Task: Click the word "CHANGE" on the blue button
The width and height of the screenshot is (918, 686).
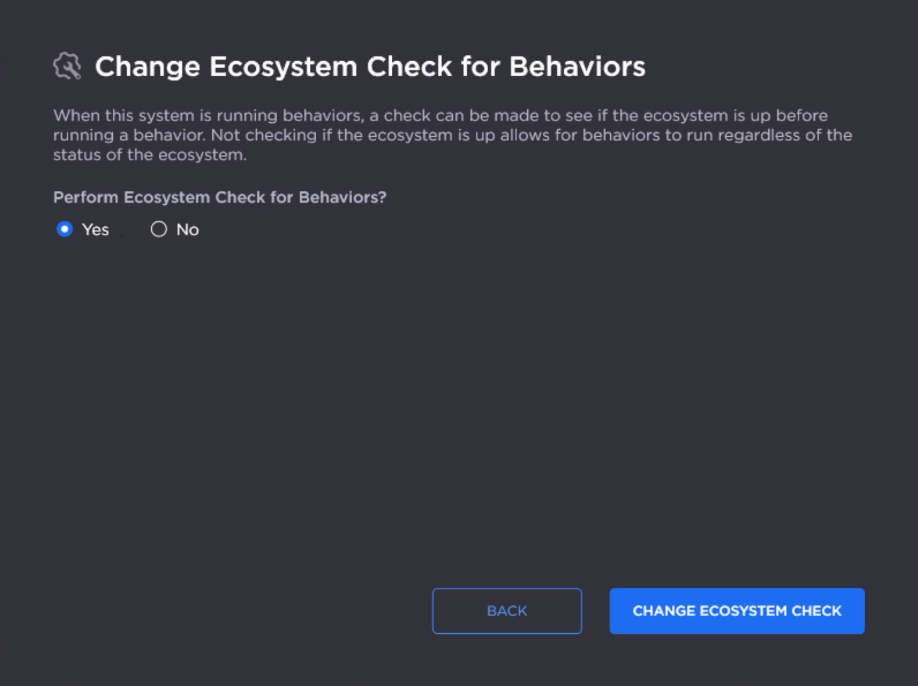Action: click(x=664, y=611)
